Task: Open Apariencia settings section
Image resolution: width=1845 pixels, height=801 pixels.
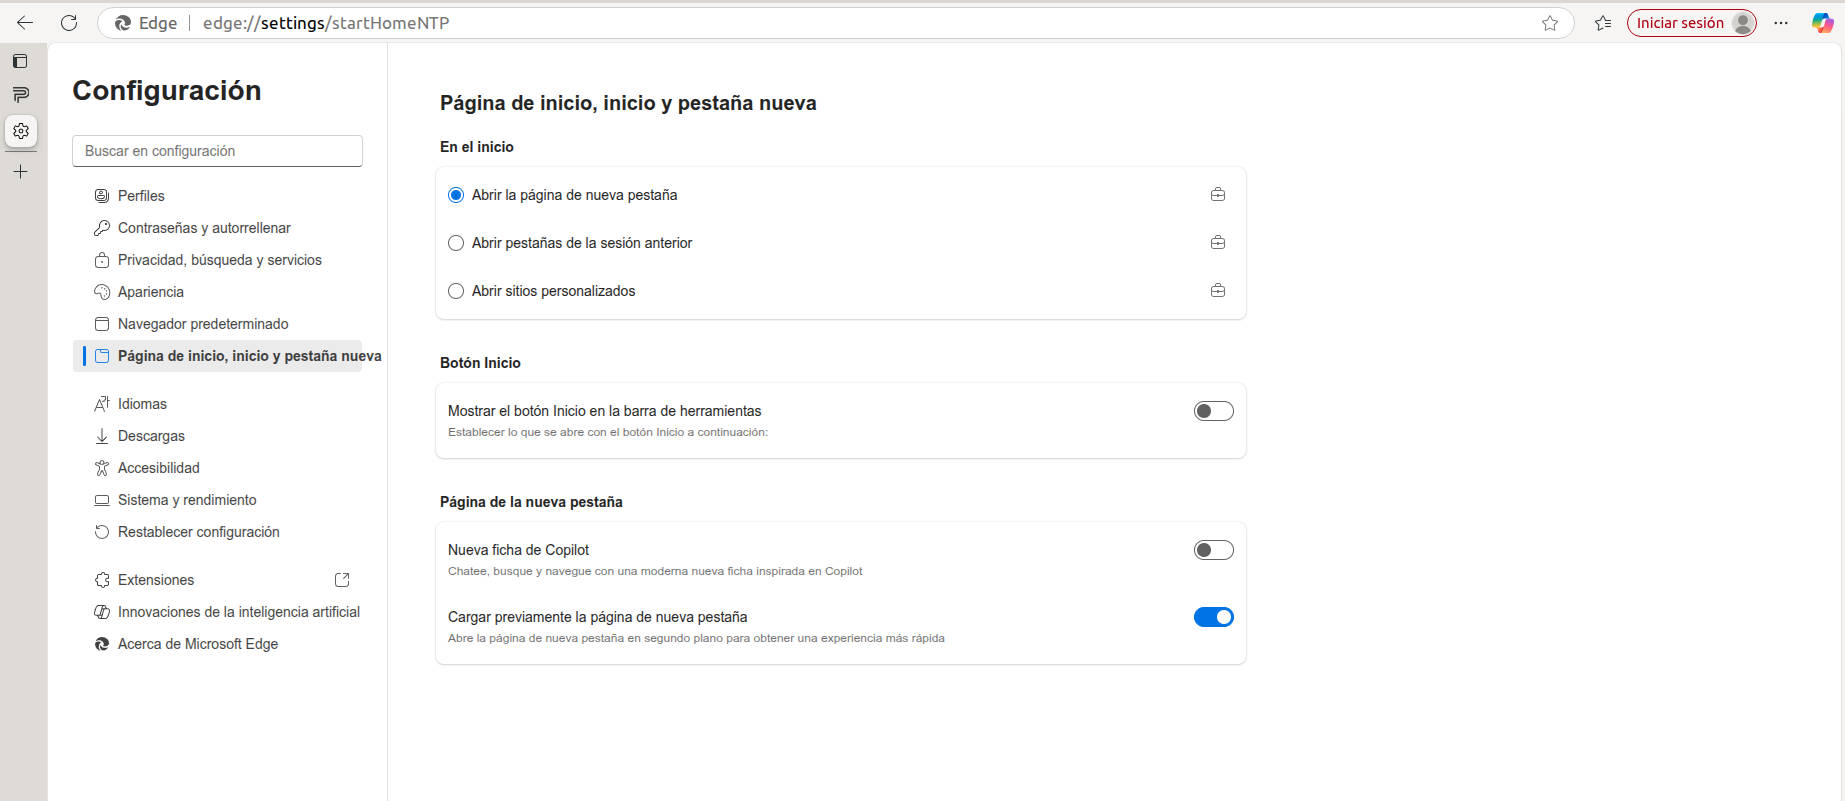Action: coord(150,292)
